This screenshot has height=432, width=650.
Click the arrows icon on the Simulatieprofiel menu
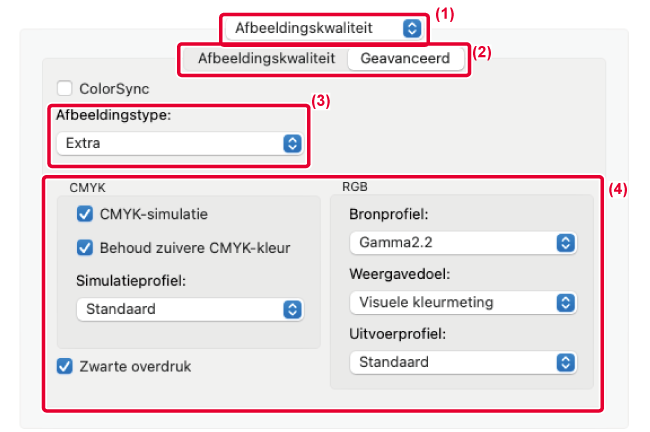tap(292, 309)
